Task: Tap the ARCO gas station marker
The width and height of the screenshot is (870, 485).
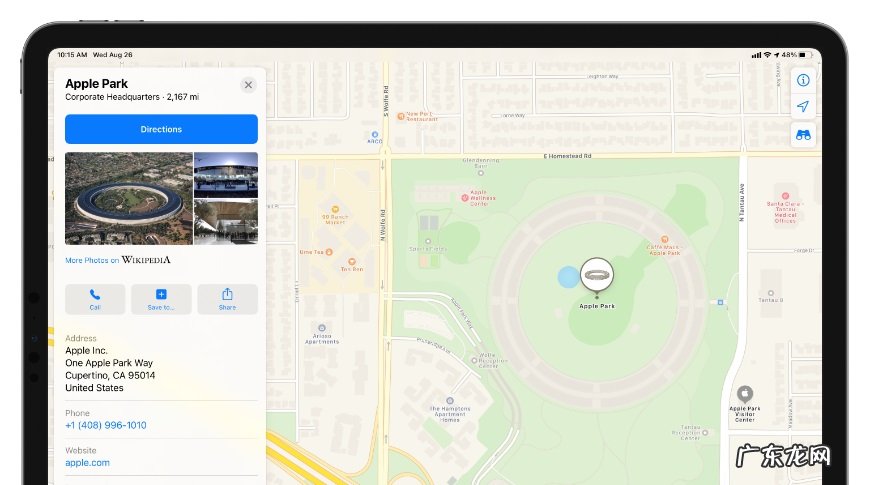Action: [x=375, y=135]
